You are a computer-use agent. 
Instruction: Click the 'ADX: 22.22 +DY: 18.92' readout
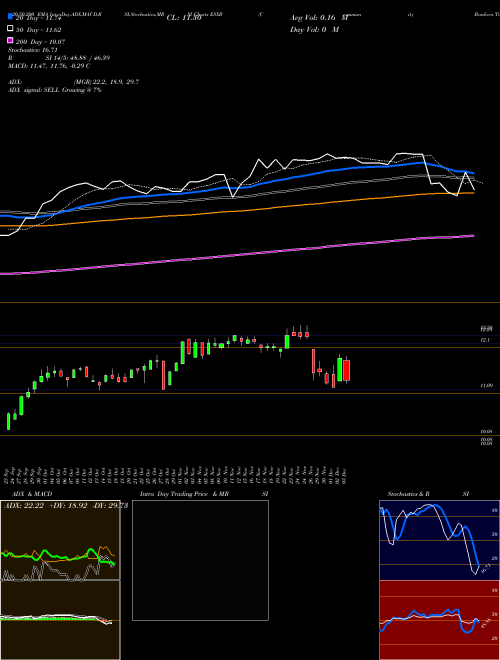point(46,505)
